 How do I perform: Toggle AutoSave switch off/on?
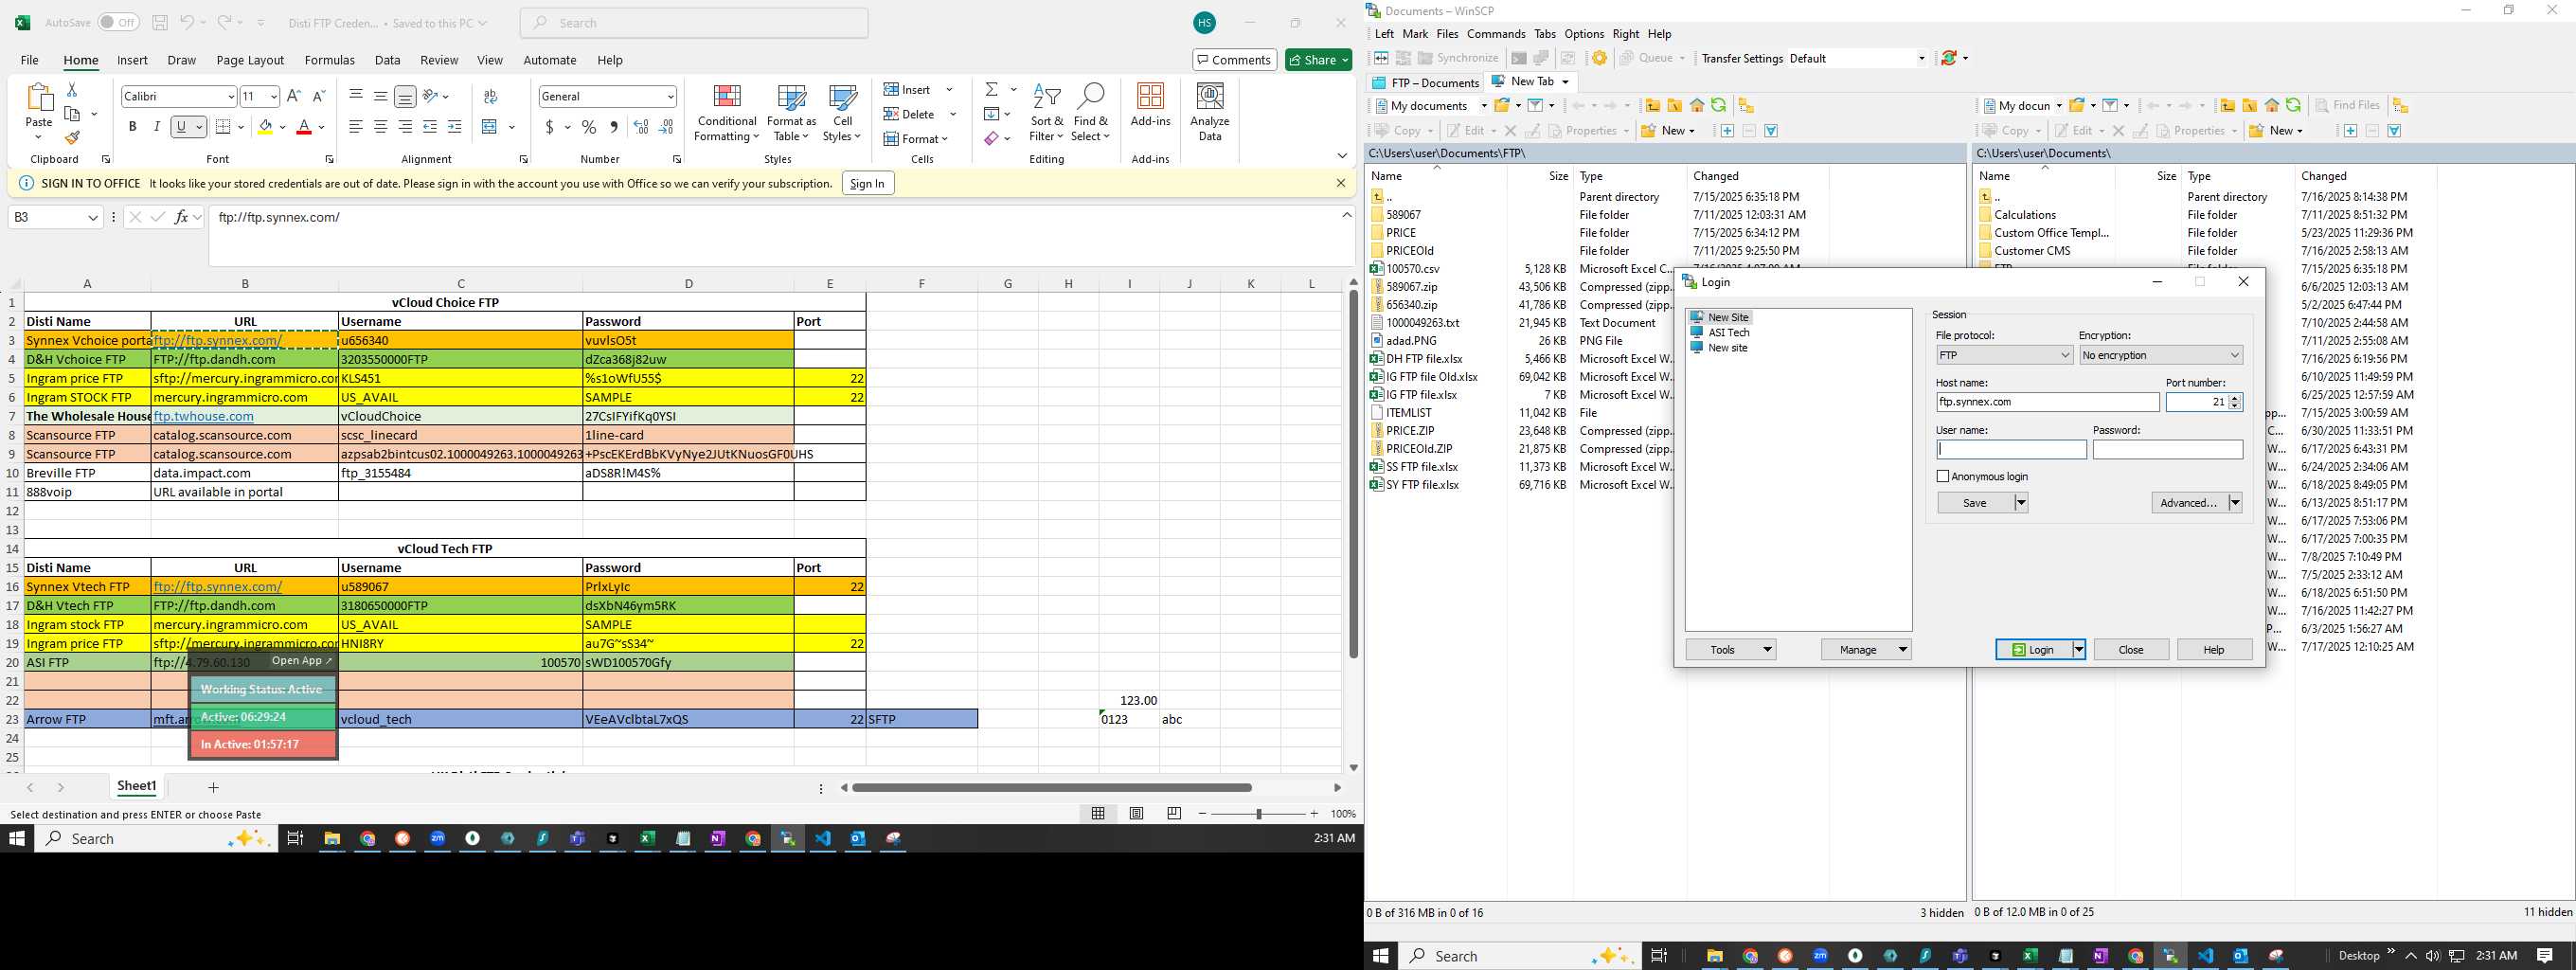tap(118, 22)
